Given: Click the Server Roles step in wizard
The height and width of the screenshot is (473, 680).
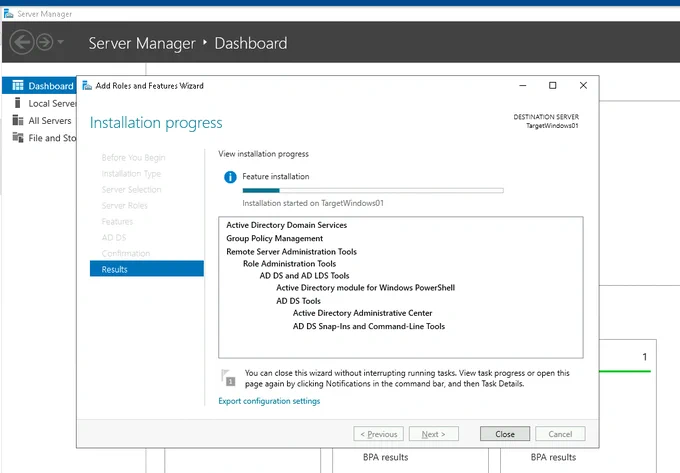Looking at the screenshot, I should pos(124,206).
